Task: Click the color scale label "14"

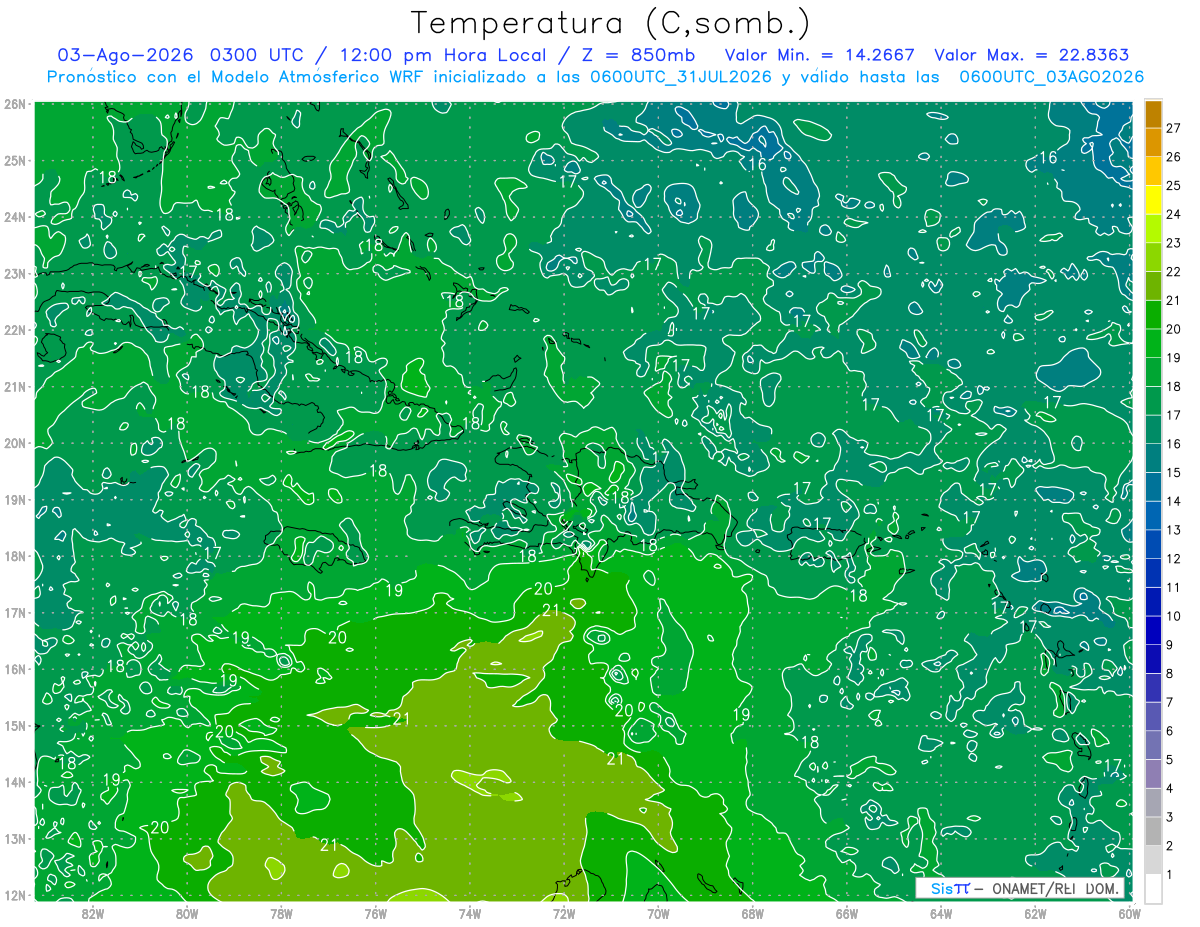Action: click(x=1174, y=501)
